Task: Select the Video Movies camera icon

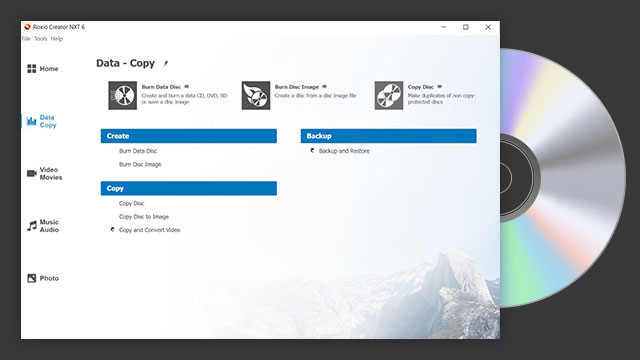Action: tap(31, 173)
